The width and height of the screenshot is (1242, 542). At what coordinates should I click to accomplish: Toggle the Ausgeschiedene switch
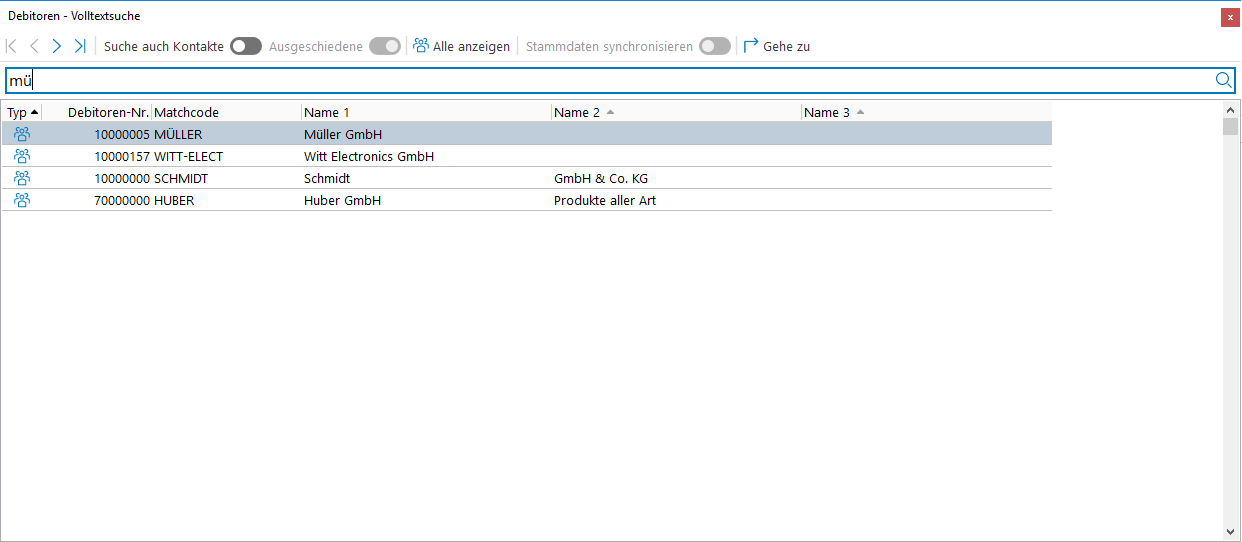(385, 46)
